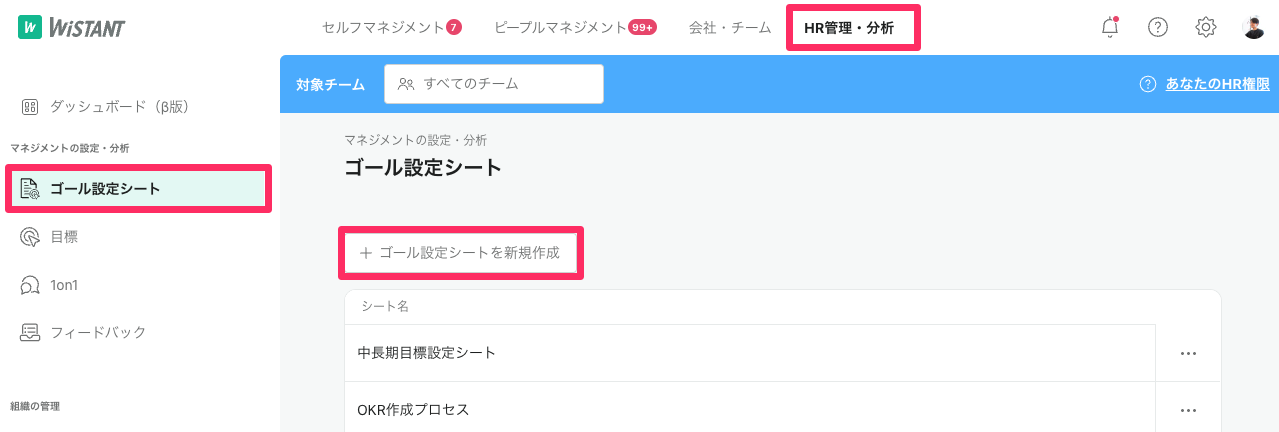Click the 目標 target icon

pyautogui.click(x=30, y=237)
